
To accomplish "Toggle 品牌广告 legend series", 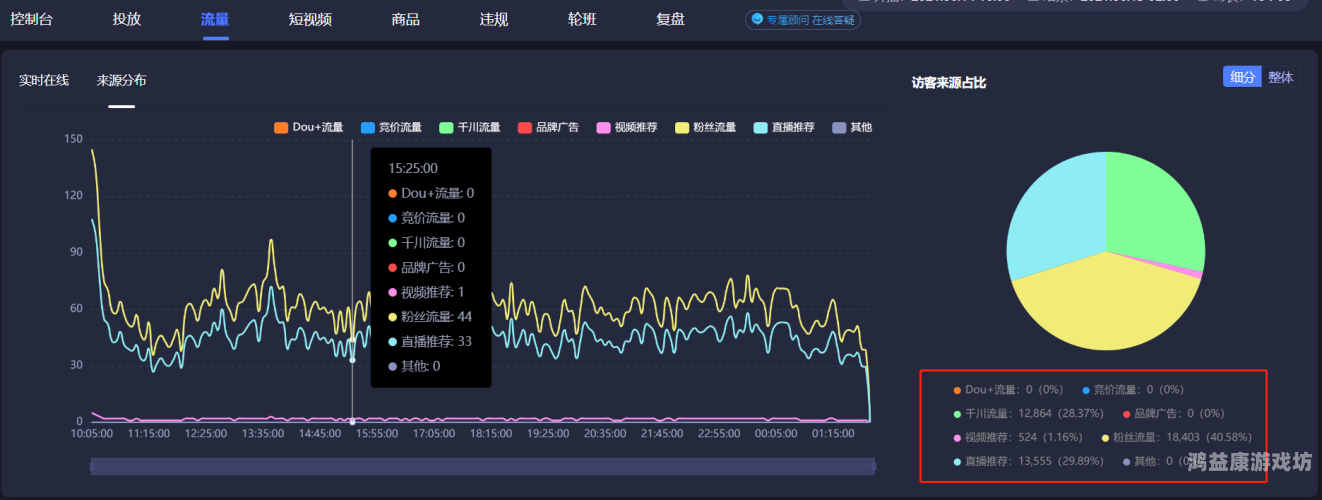I will tap(549, 127).
